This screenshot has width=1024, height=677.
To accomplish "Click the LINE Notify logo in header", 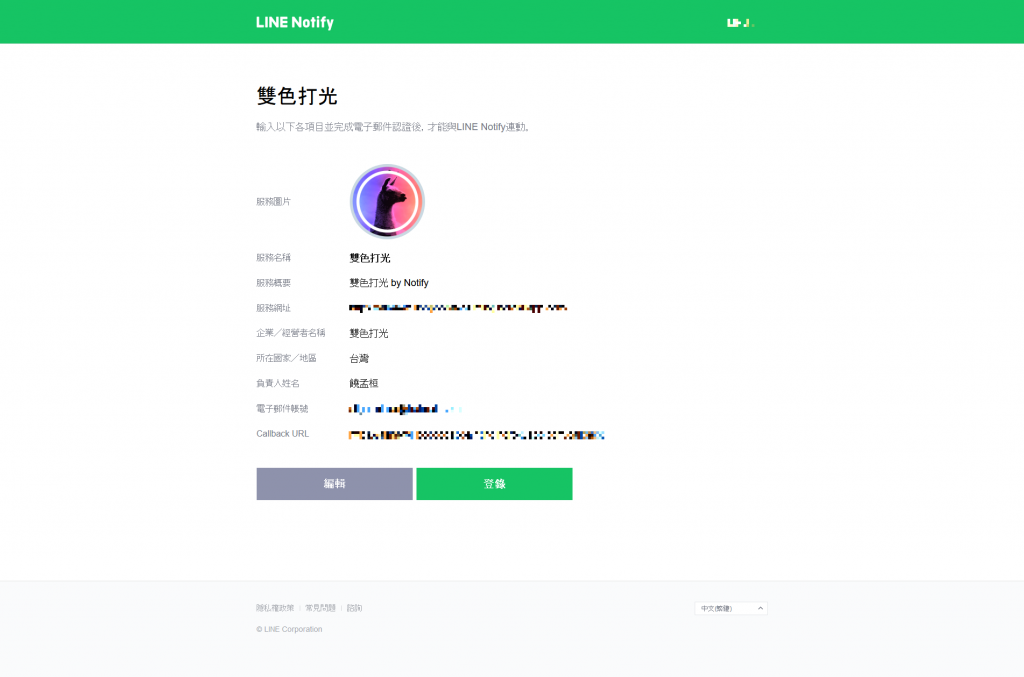I will click(x=295, y=22).
